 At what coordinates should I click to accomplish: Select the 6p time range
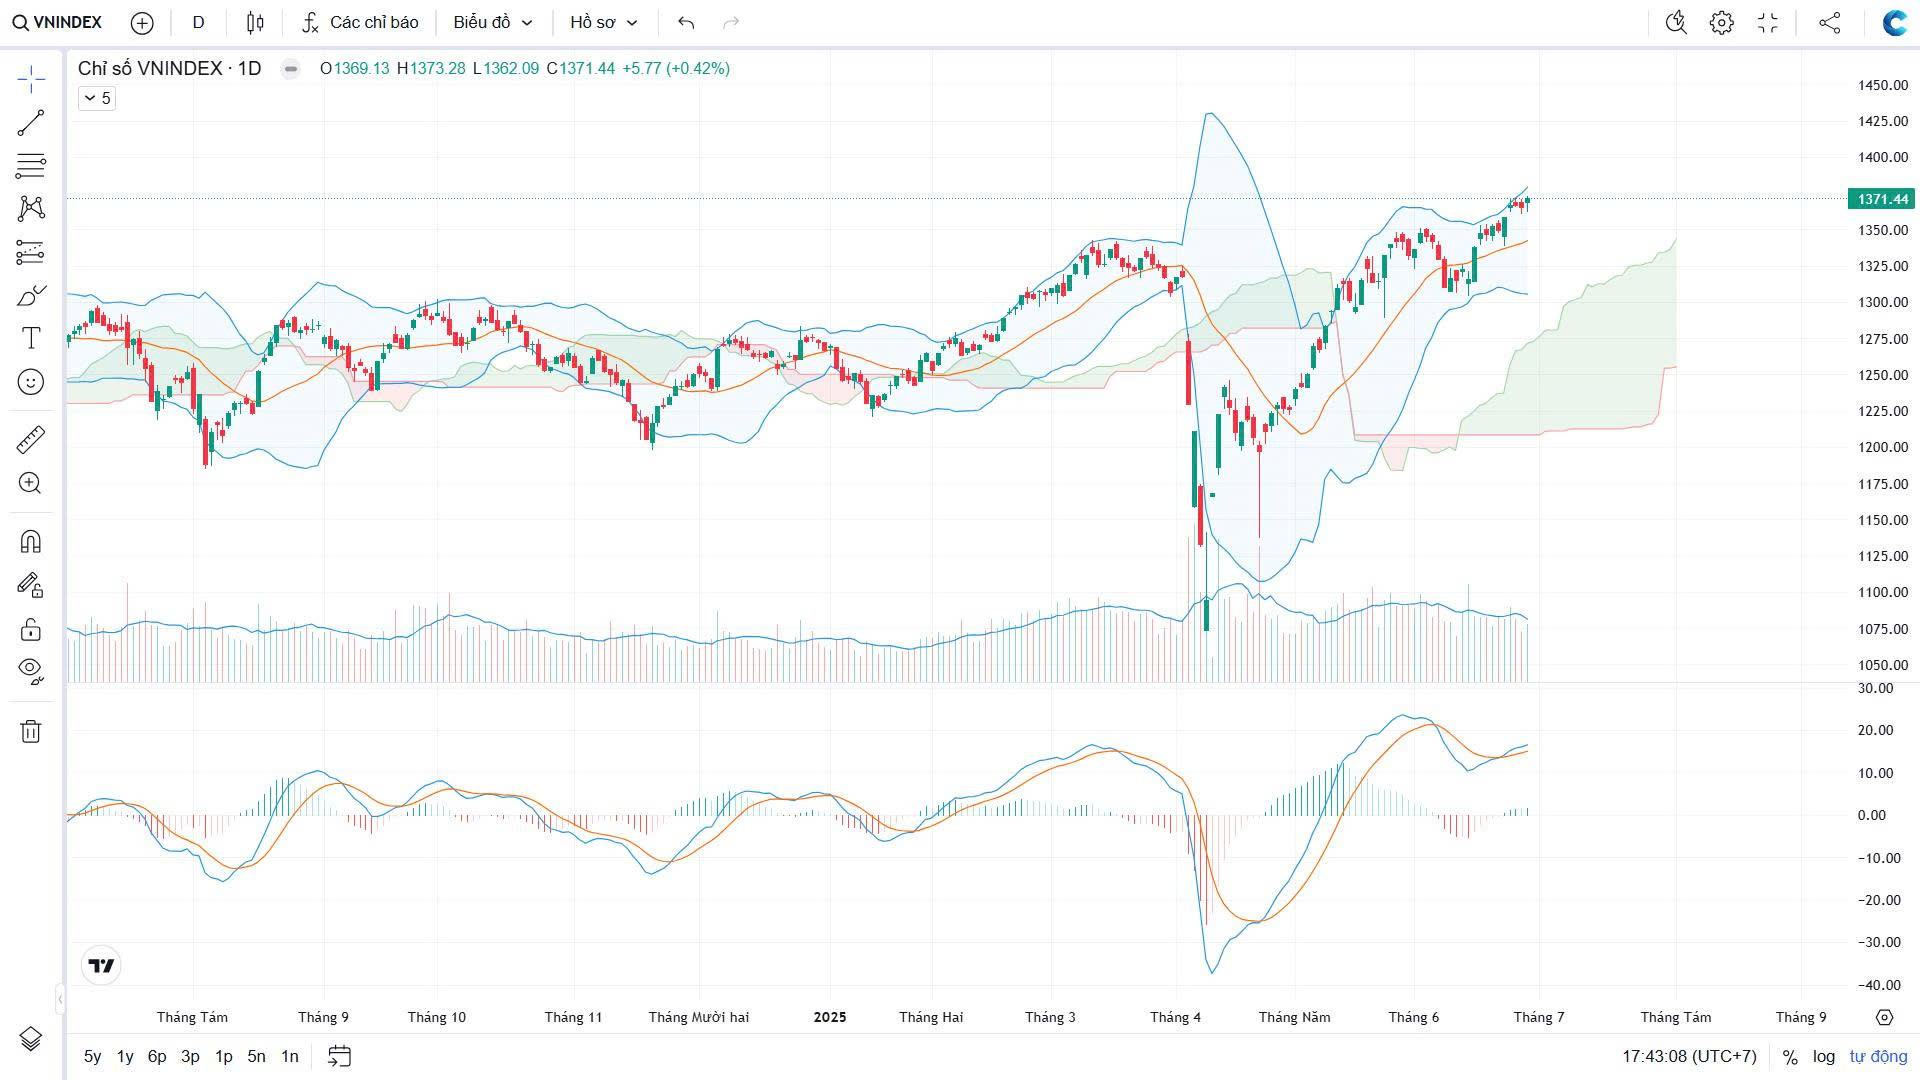point(157,1056)
